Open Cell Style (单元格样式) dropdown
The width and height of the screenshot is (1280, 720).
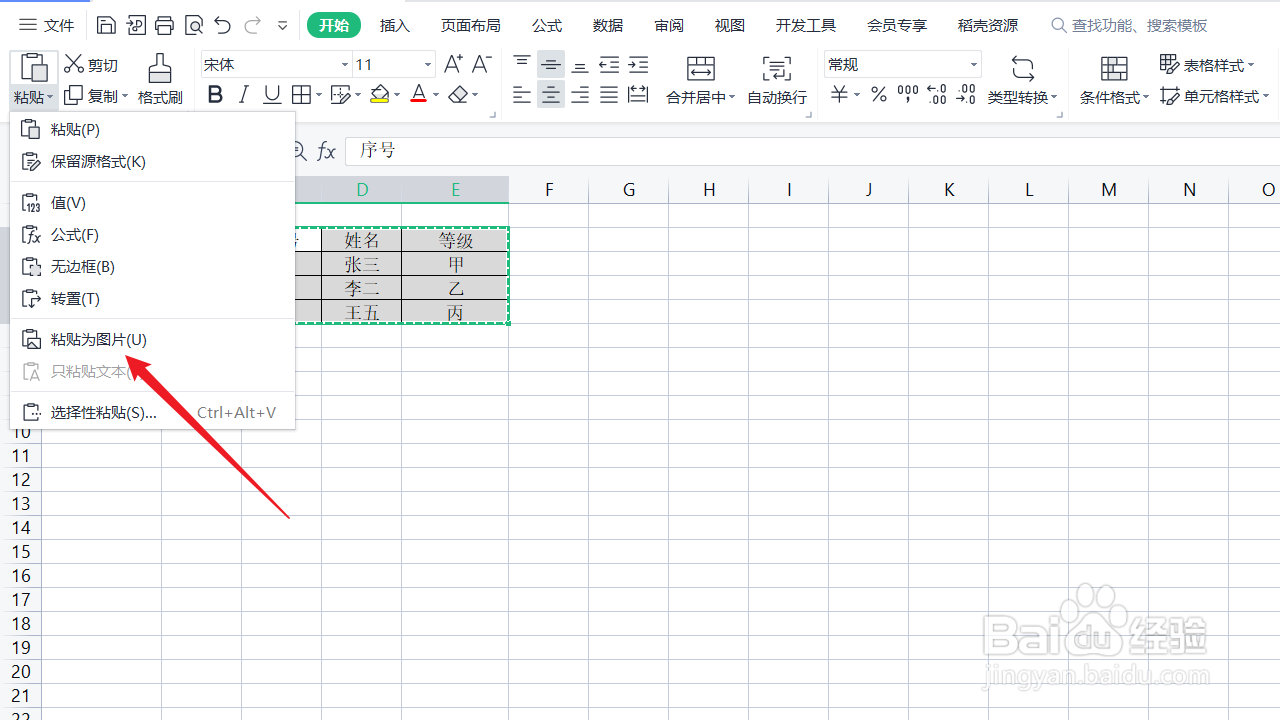click(1214, 96)
